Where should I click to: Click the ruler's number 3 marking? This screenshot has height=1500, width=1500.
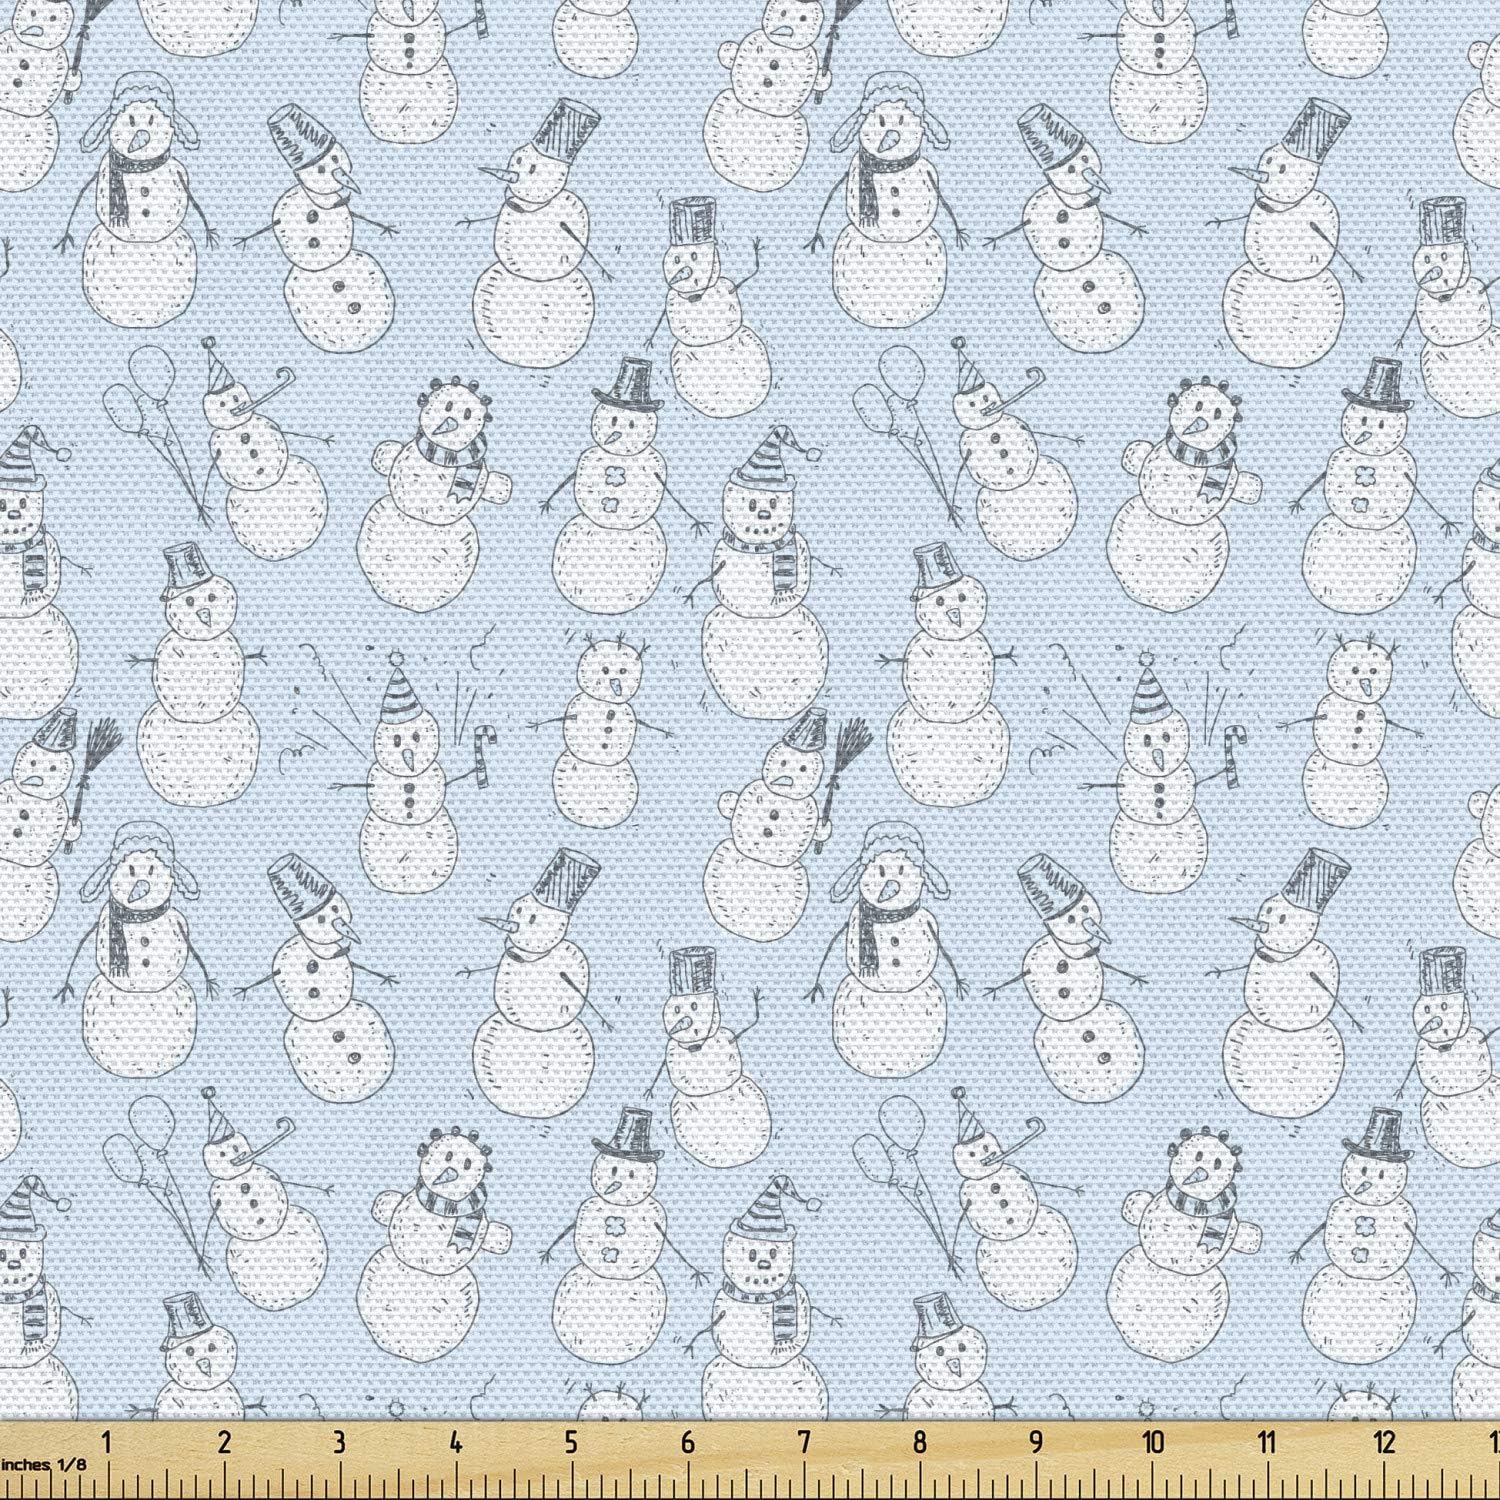(340, 1443)
